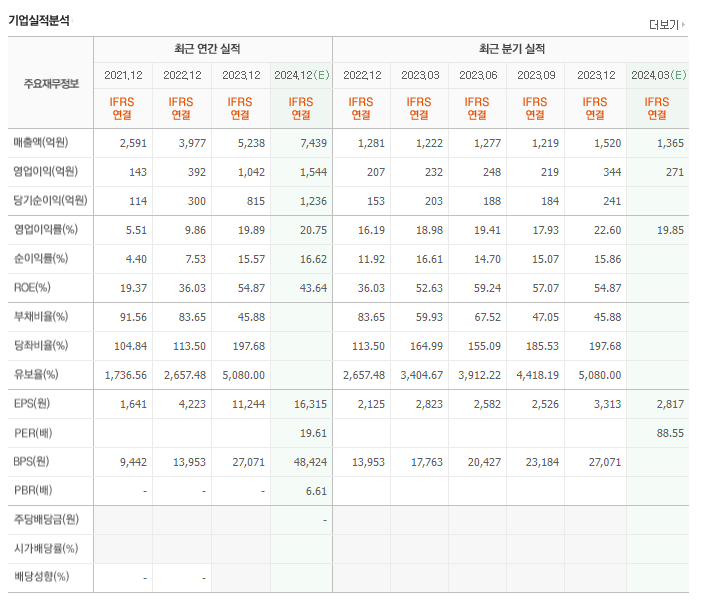Click the 주요재무정보 header cell
This screenshot has height=600, width=701.
click(51, 83)
